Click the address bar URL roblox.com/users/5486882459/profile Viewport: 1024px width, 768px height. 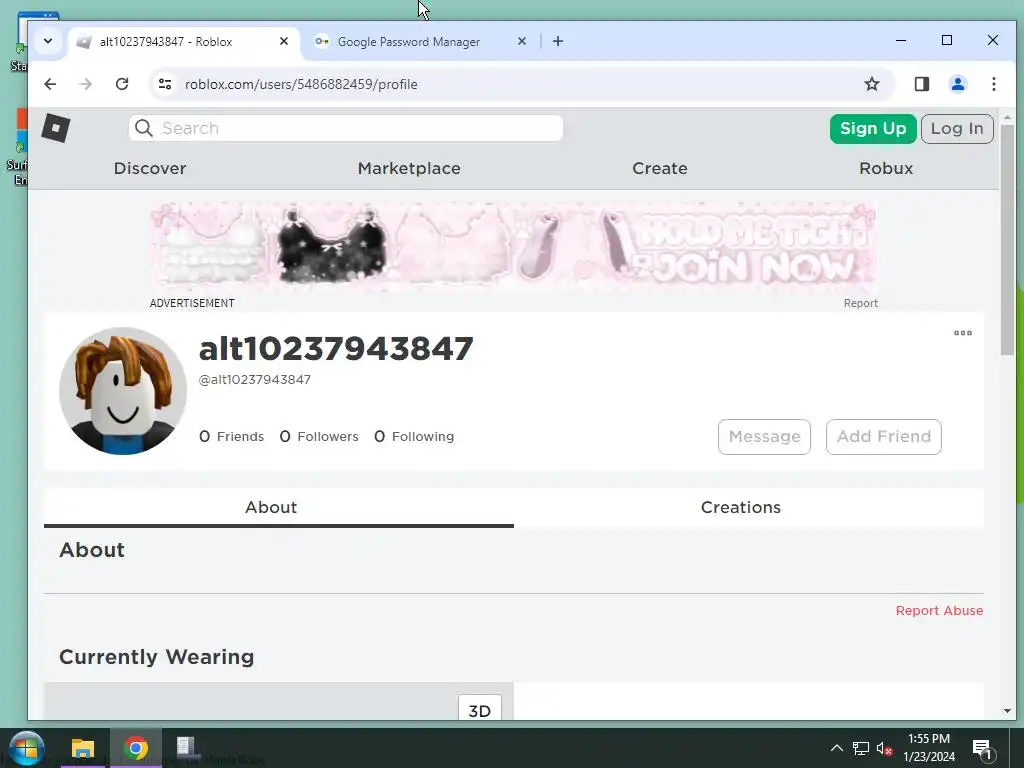point(301,84)
